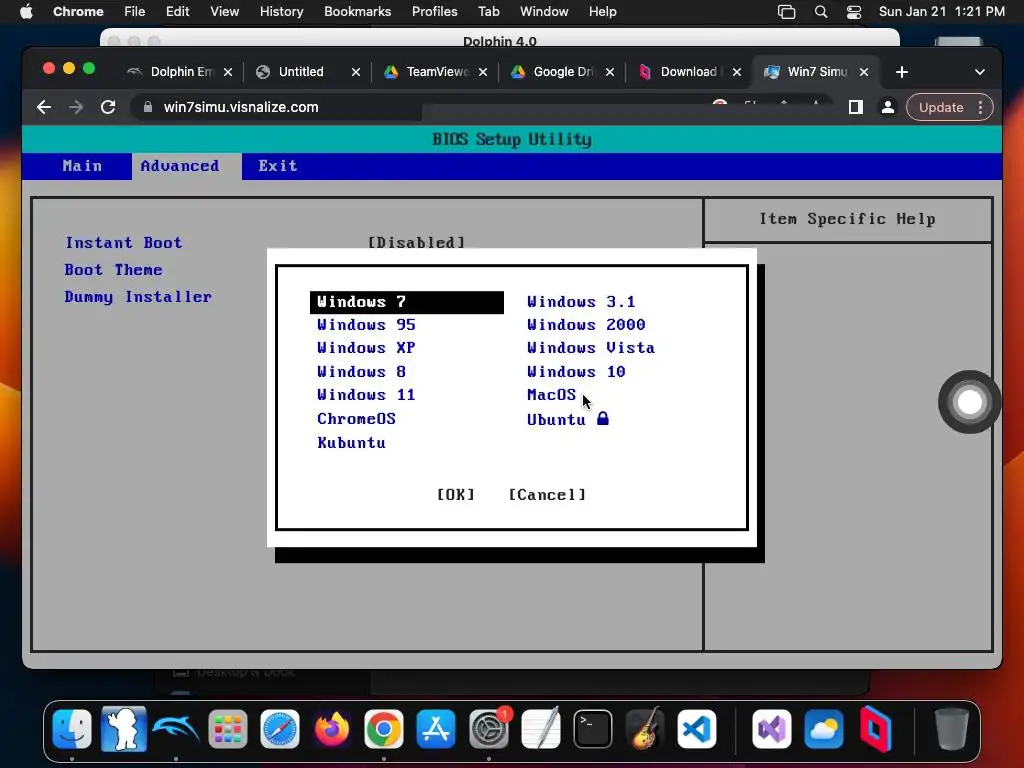Launch Terminal from the Dock
This screenshot has width=1024, height=768.
point(593,729)
